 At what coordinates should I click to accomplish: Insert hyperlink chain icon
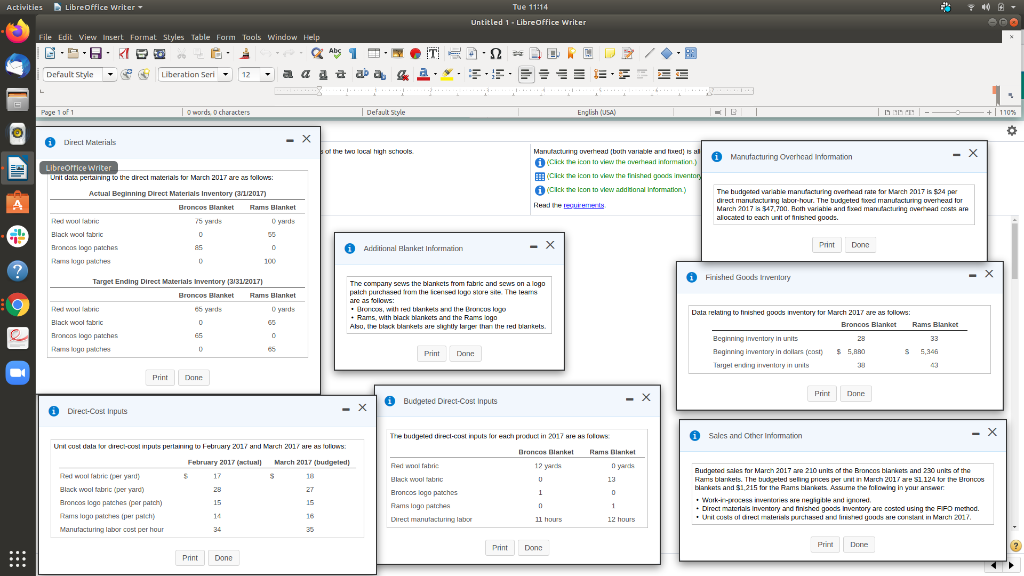click(x=517, y=54)
